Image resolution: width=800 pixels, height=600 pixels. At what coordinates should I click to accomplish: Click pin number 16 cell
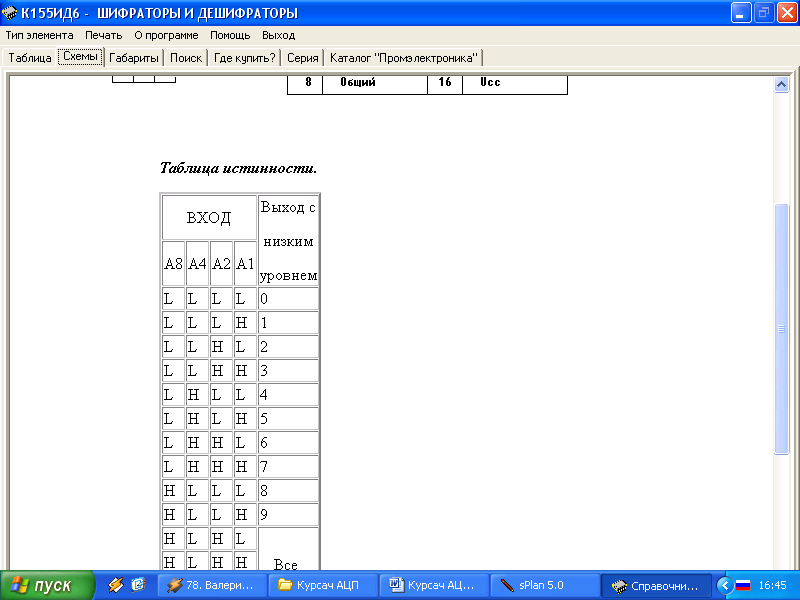click(x=445, y=84)
